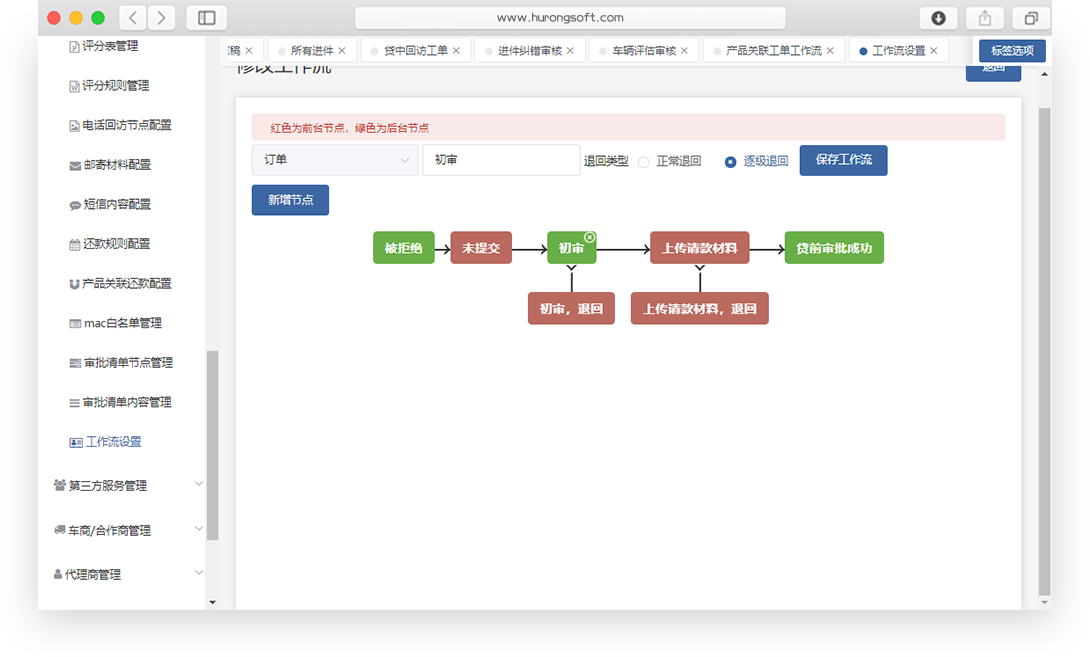Open the browser downloads icon
The width and height of the screenshot is (1090, 657).
point(938,18)
